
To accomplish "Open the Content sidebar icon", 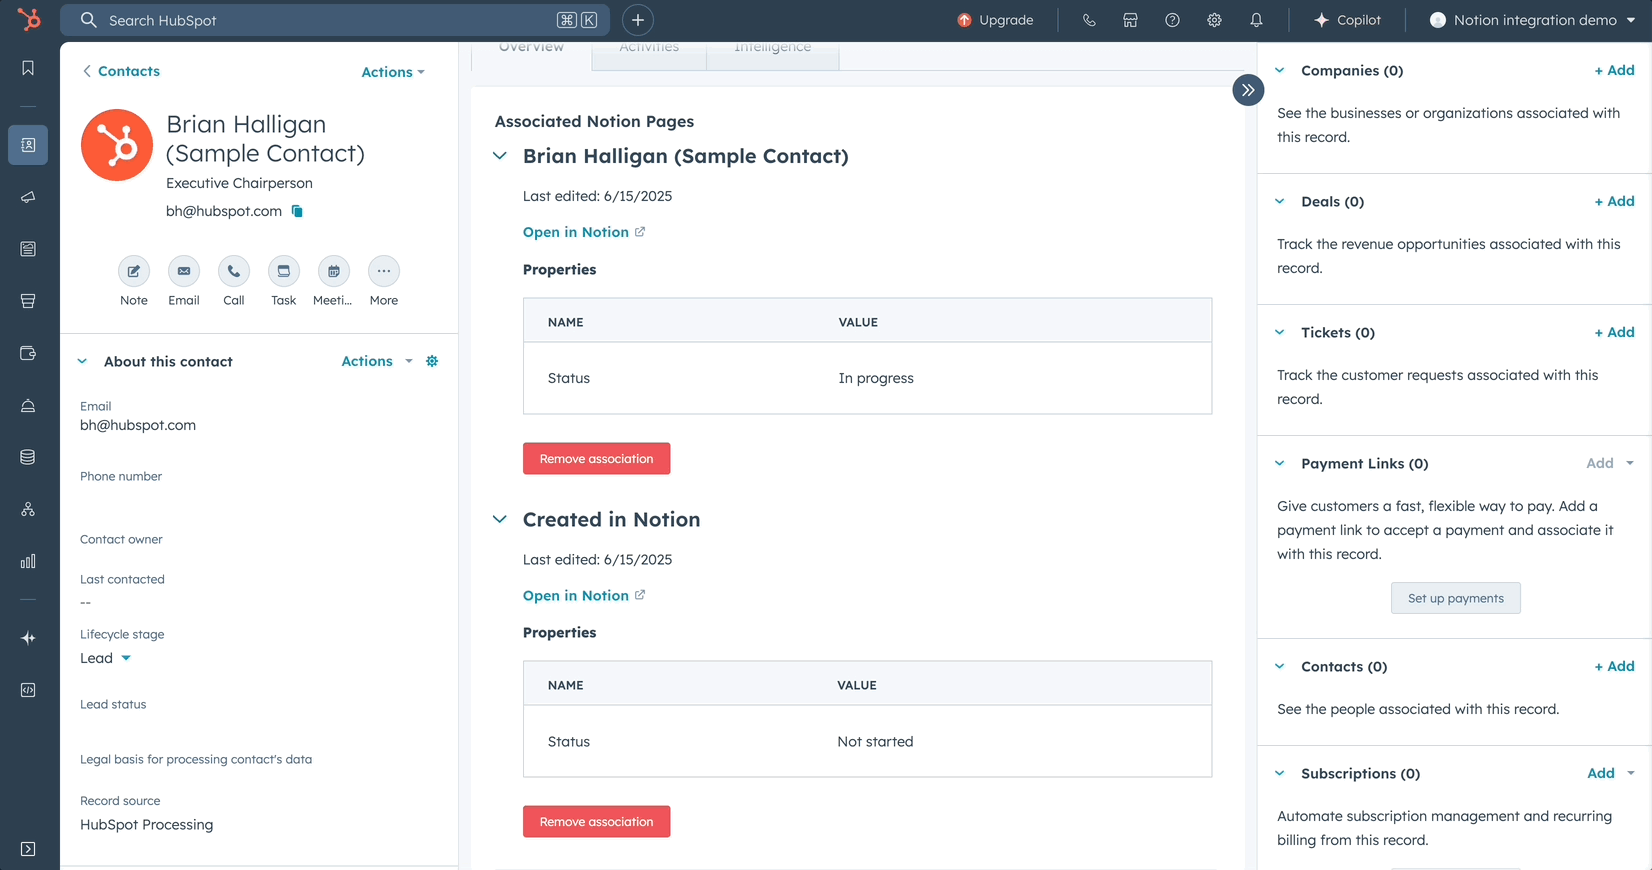I will click(28, 249).
